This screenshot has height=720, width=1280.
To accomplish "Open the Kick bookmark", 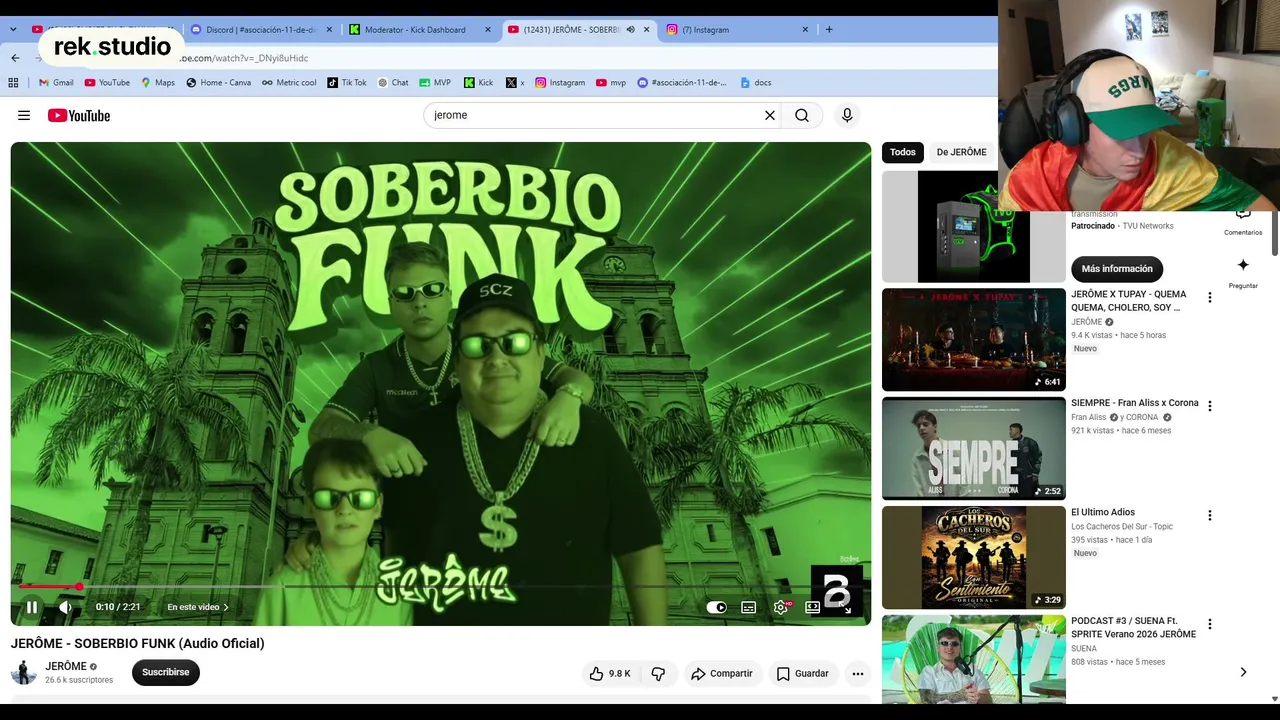I will tap(479, 83).
